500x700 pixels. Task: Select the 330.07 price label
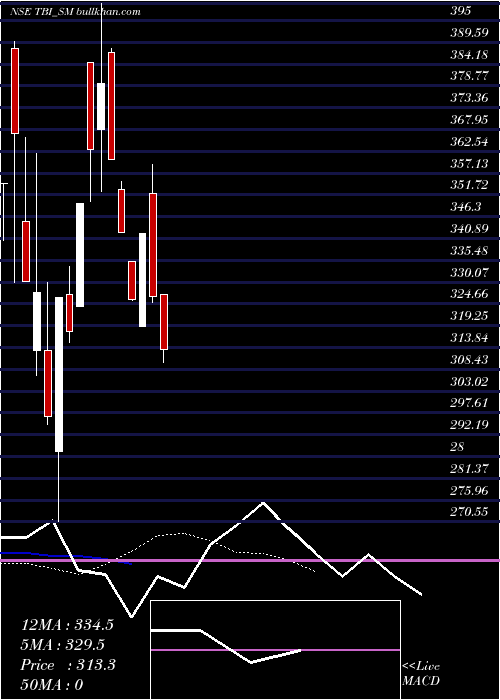[469, 273]
